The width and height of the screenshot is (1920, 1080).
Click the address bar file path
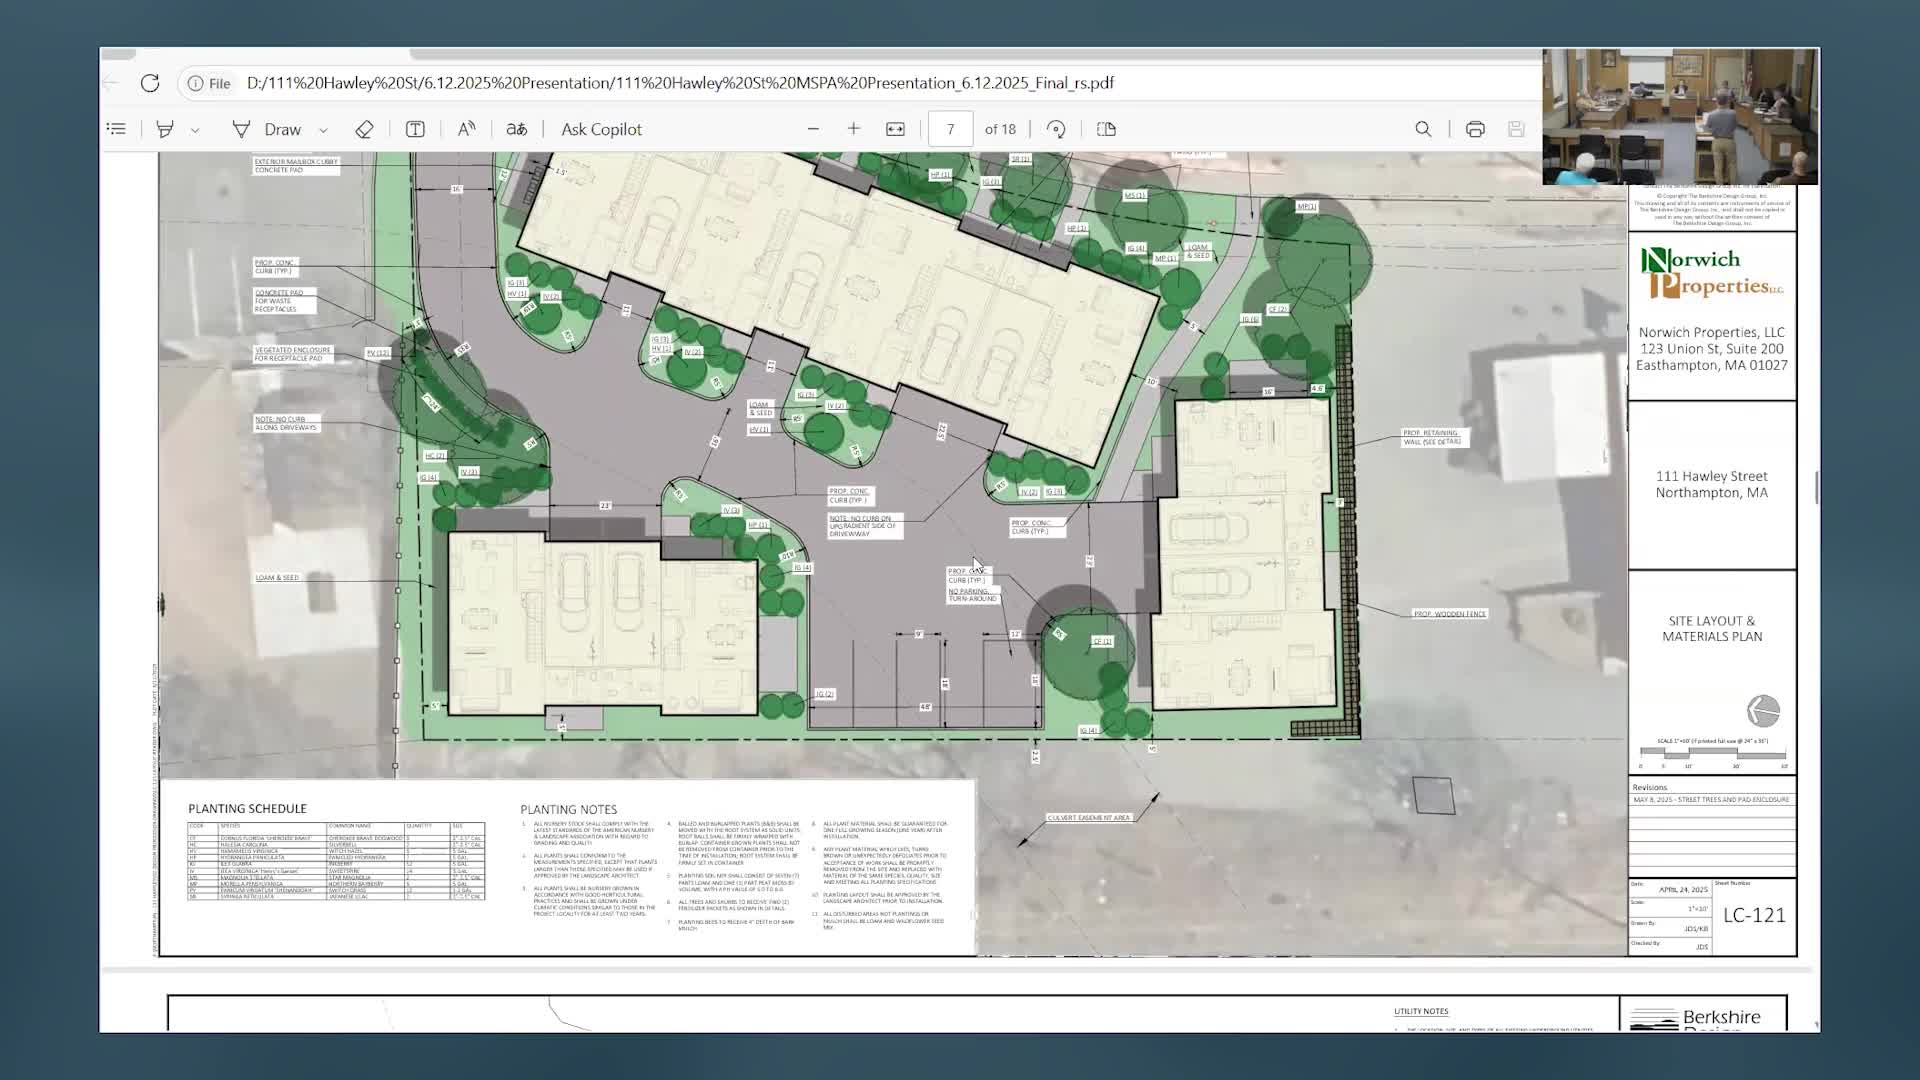[x=680, y=83]
